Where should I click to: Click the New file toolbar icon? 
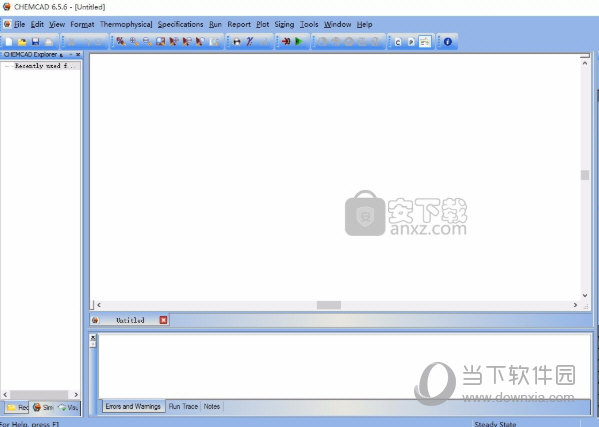pyautogui.click(x=9, y=42)
